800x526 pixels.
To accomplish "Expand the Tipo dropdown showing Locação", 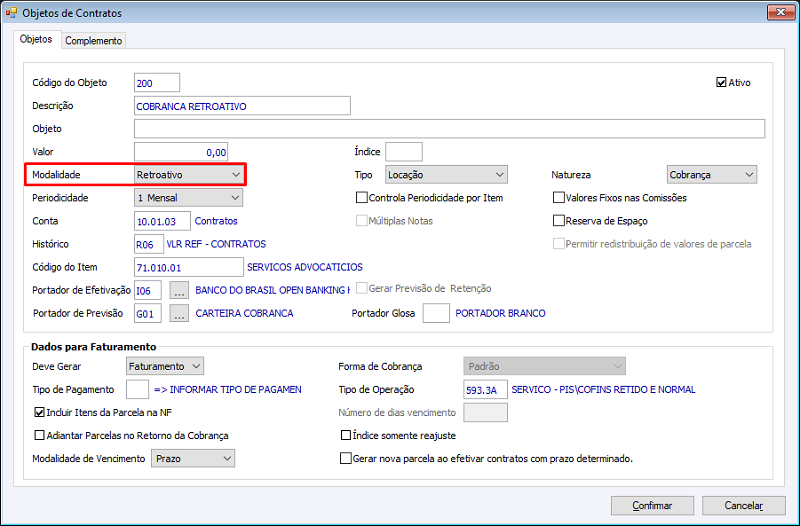I will click(446, 174).
